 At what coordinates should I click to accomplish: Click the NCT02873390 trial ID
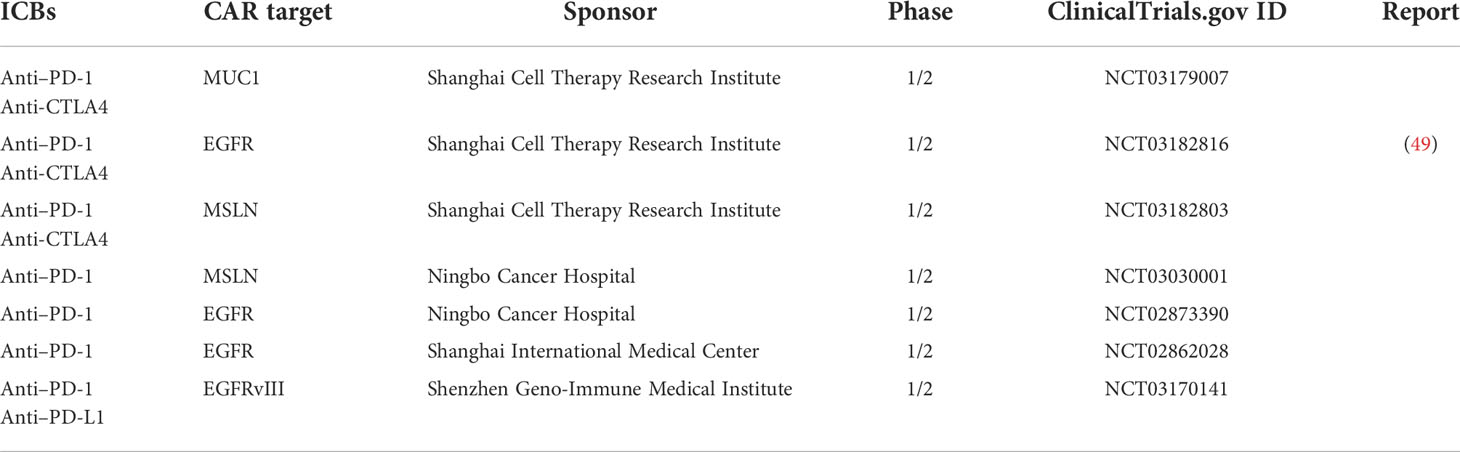(1166, 314)
